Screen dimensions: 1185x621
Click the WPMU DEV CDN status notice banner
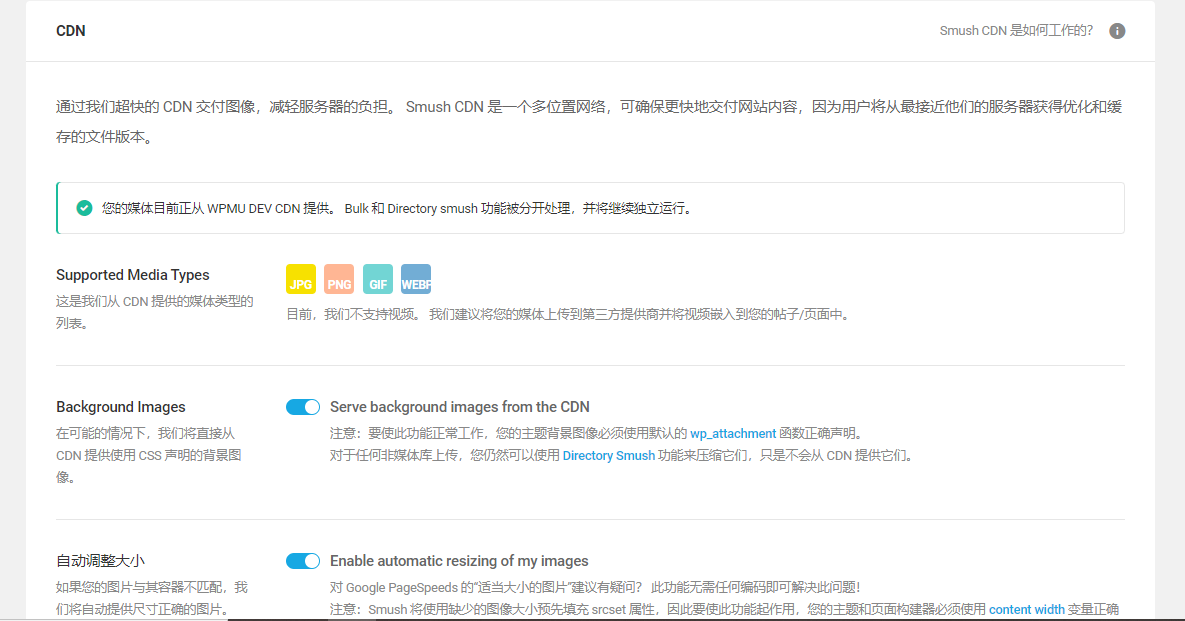(x=590, y=208)
